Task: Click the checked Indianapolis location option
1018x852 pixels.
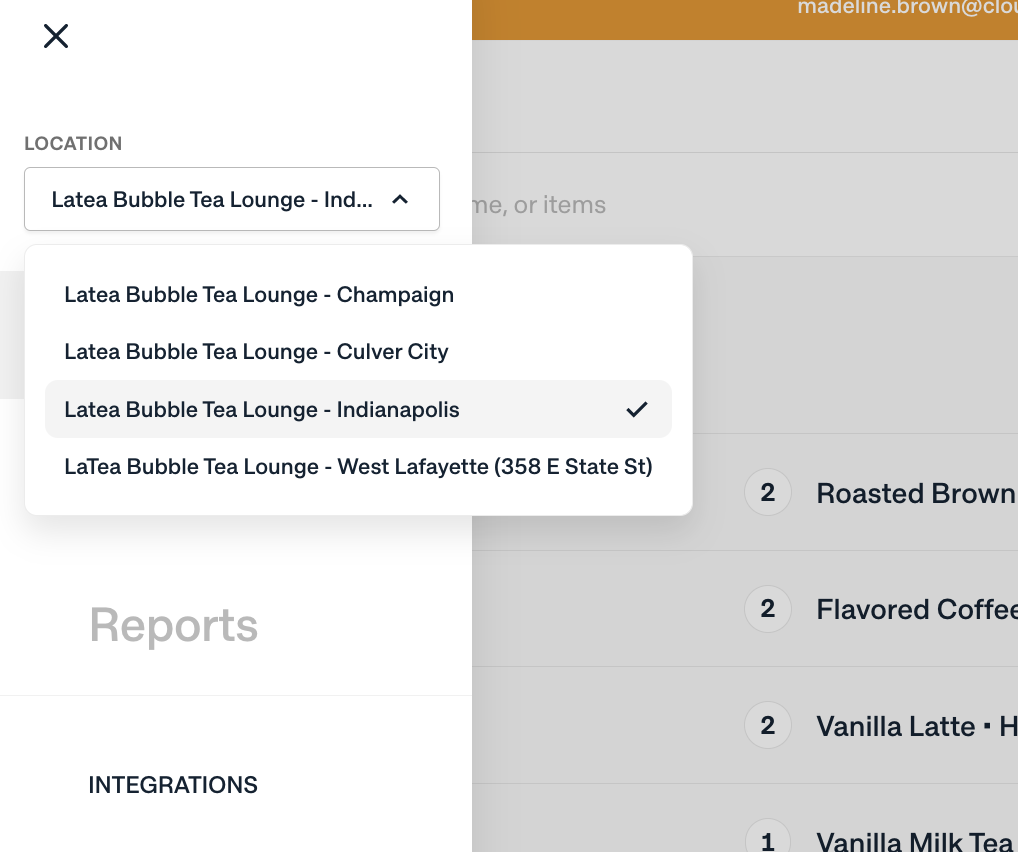Action: click(262, 409)
